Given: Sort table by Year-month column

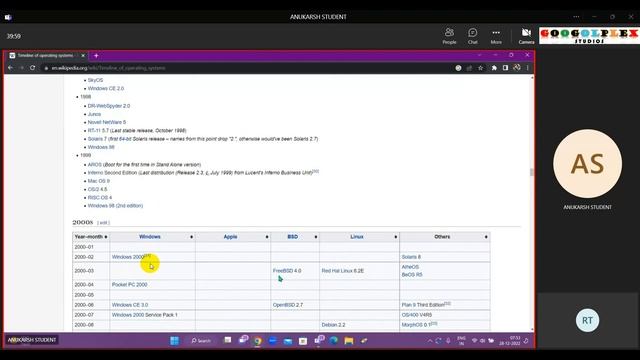Looking at the screenshot, I should [x=106, y=237].
